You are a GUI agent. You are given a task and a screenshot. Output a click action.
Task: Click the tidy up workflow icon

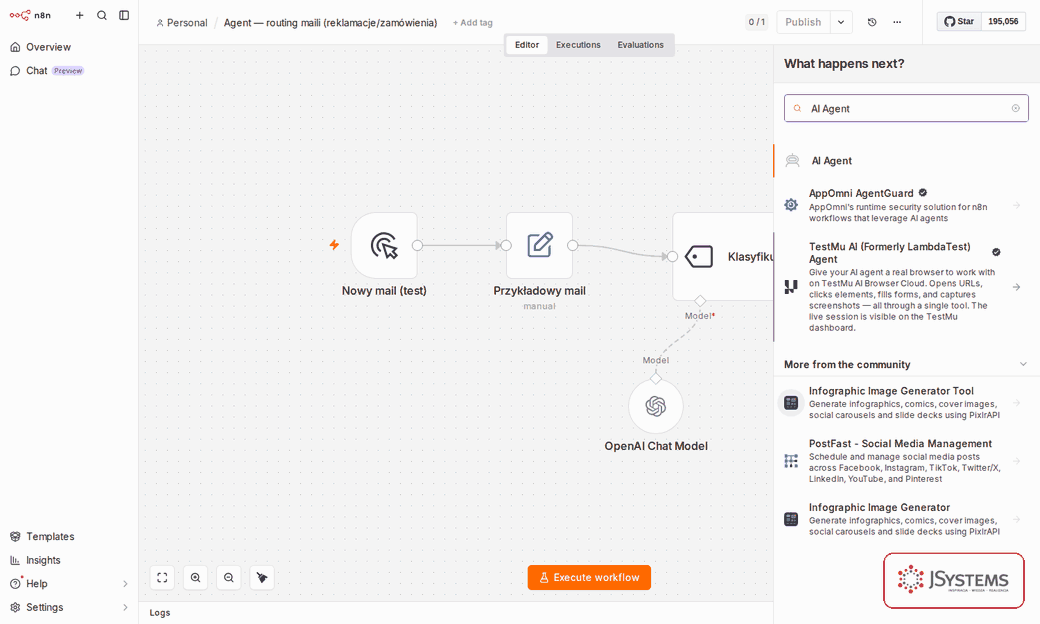tap(262, 578)
